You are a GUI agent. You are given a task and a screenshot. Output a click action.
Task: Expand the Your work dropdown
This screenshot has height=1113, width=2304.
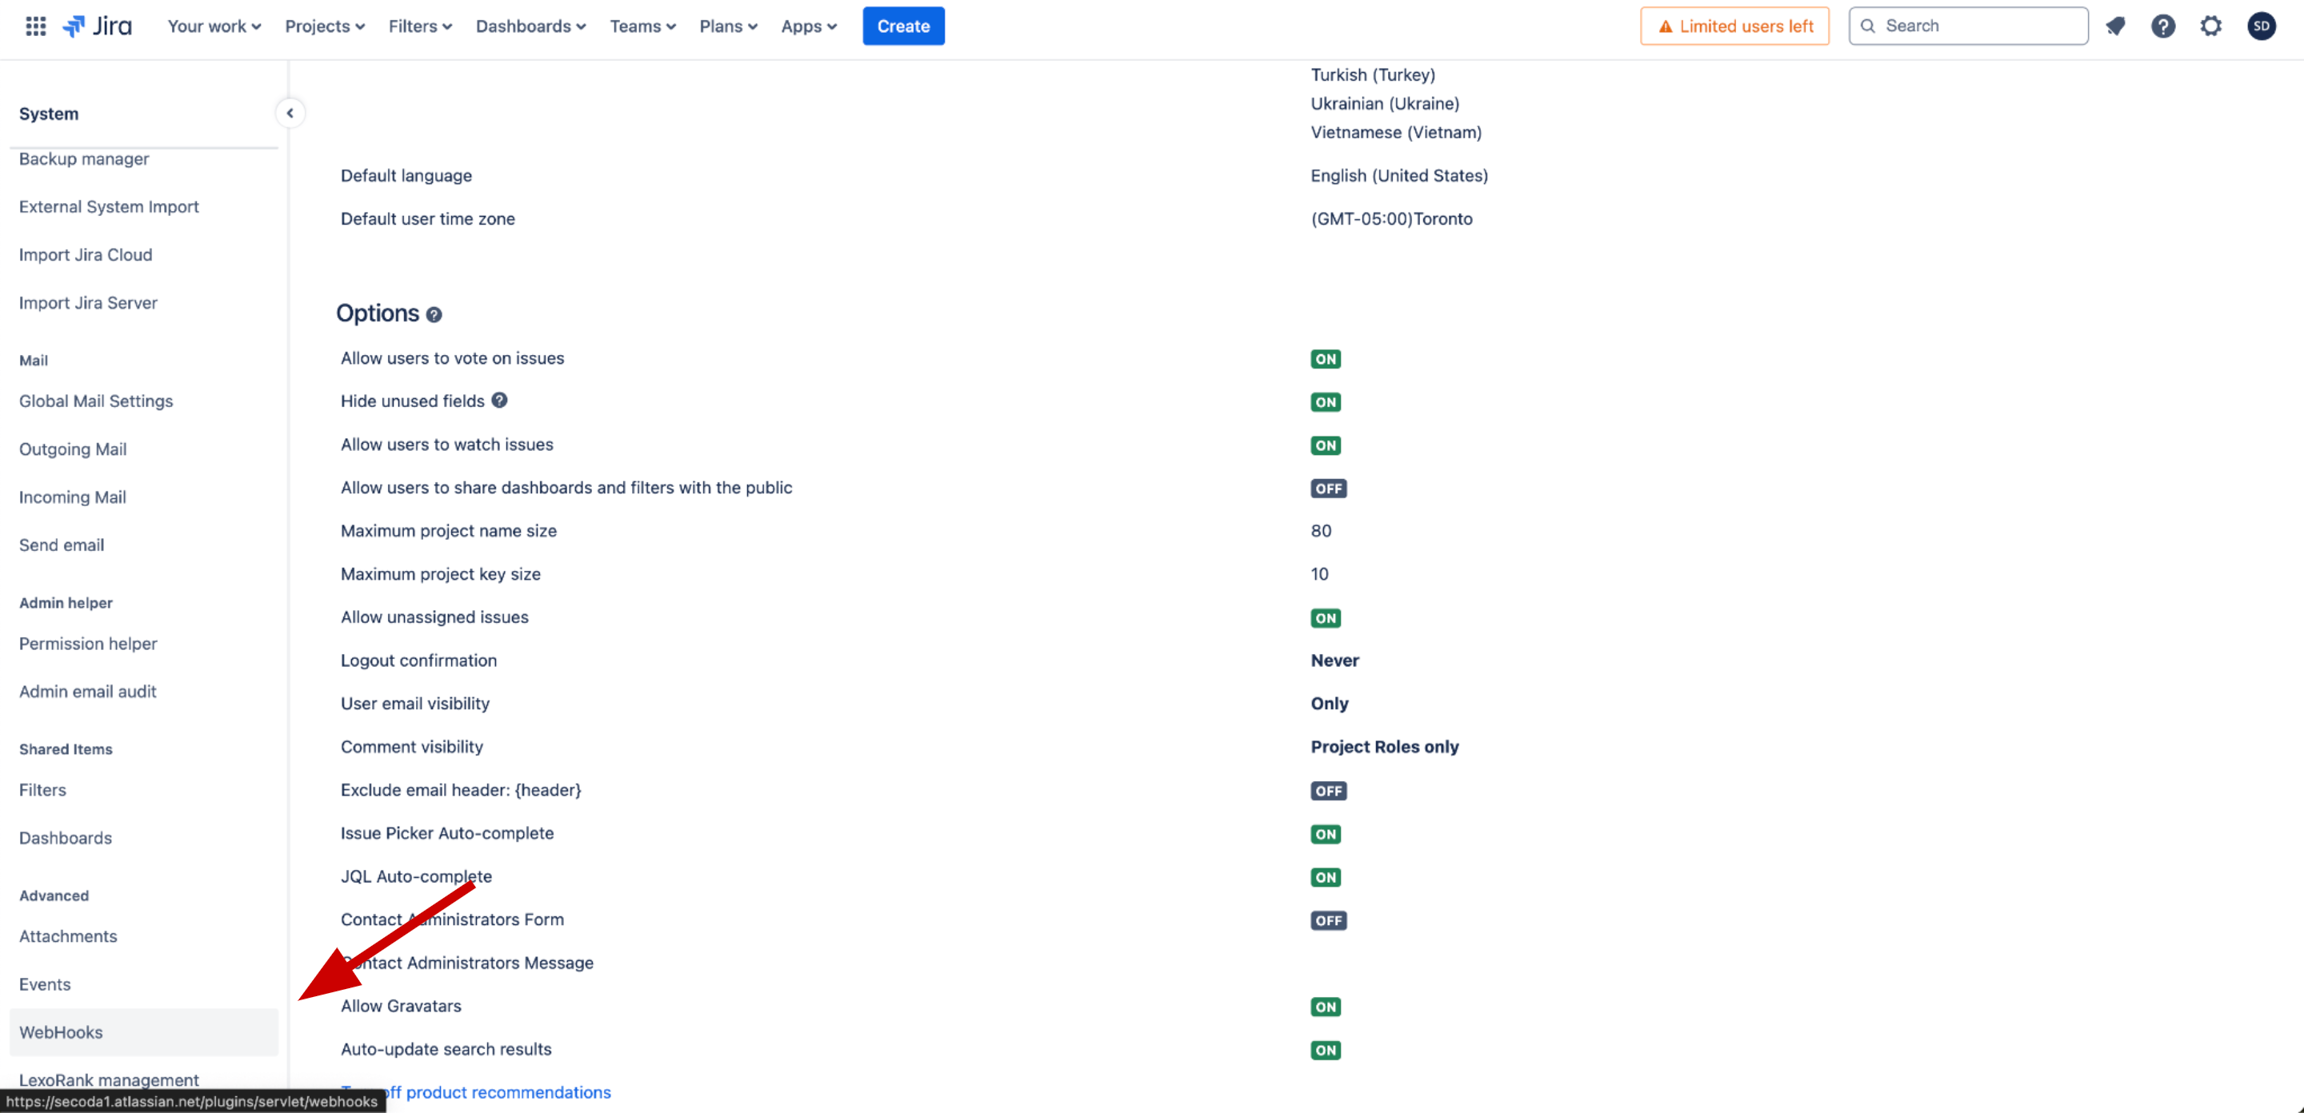click(214, 26)
